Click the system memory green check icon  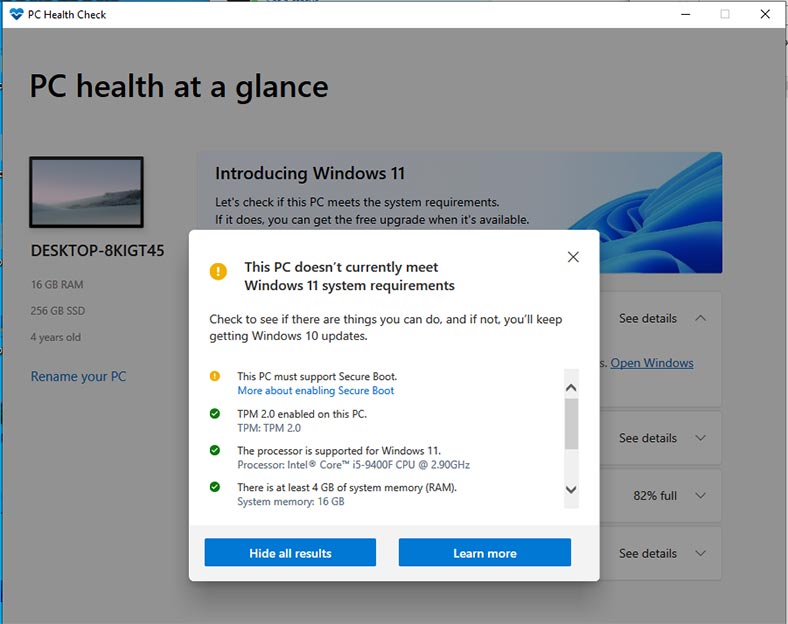pyautogui.click(x=215, y=487)
